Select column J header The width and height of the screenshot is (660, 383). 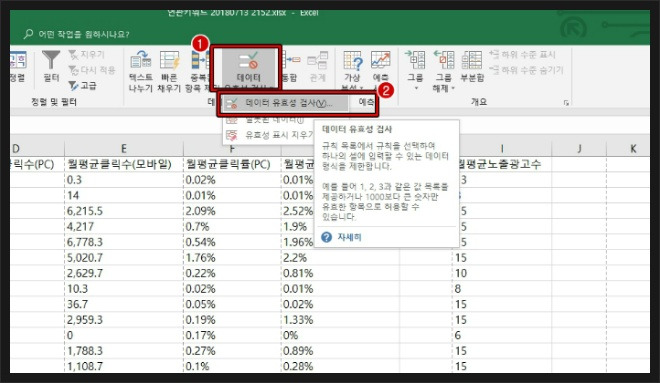pos(579,149)
